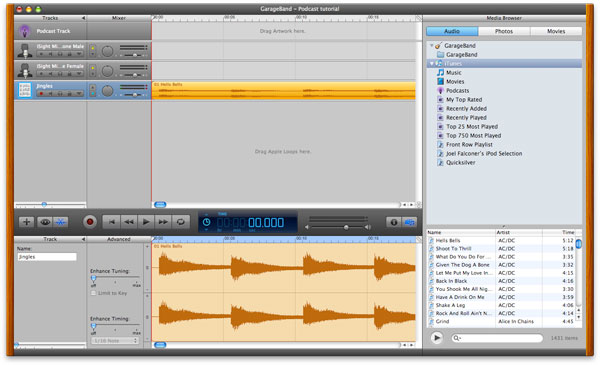This screenshot has width=600, height=365.
Task: Toggle the Track Editor scissors button
Action: tap(60, 222)
